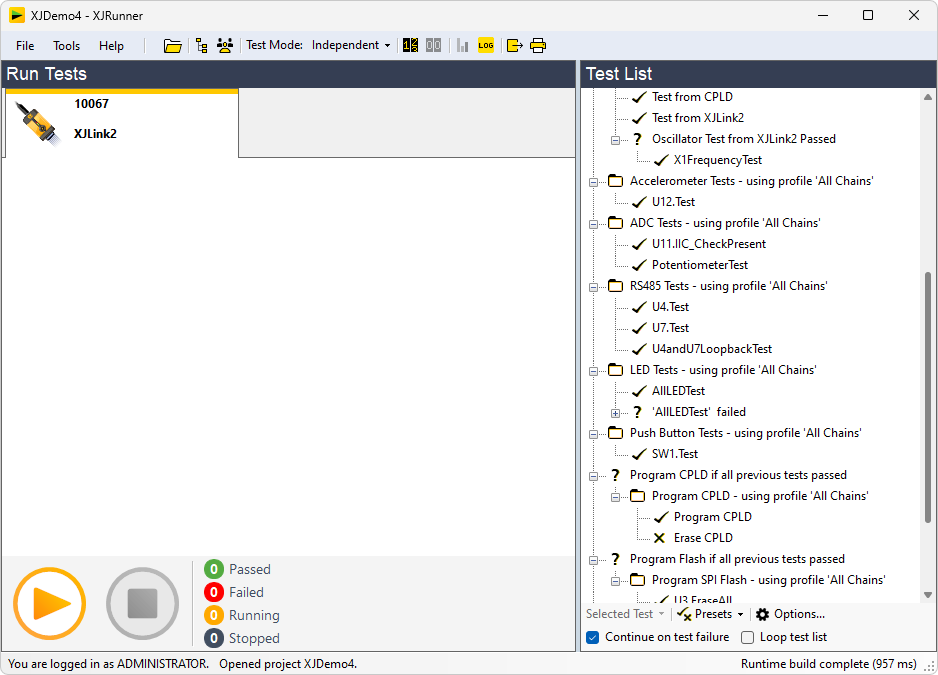
Task: Open the File menu
Action: 25,45
